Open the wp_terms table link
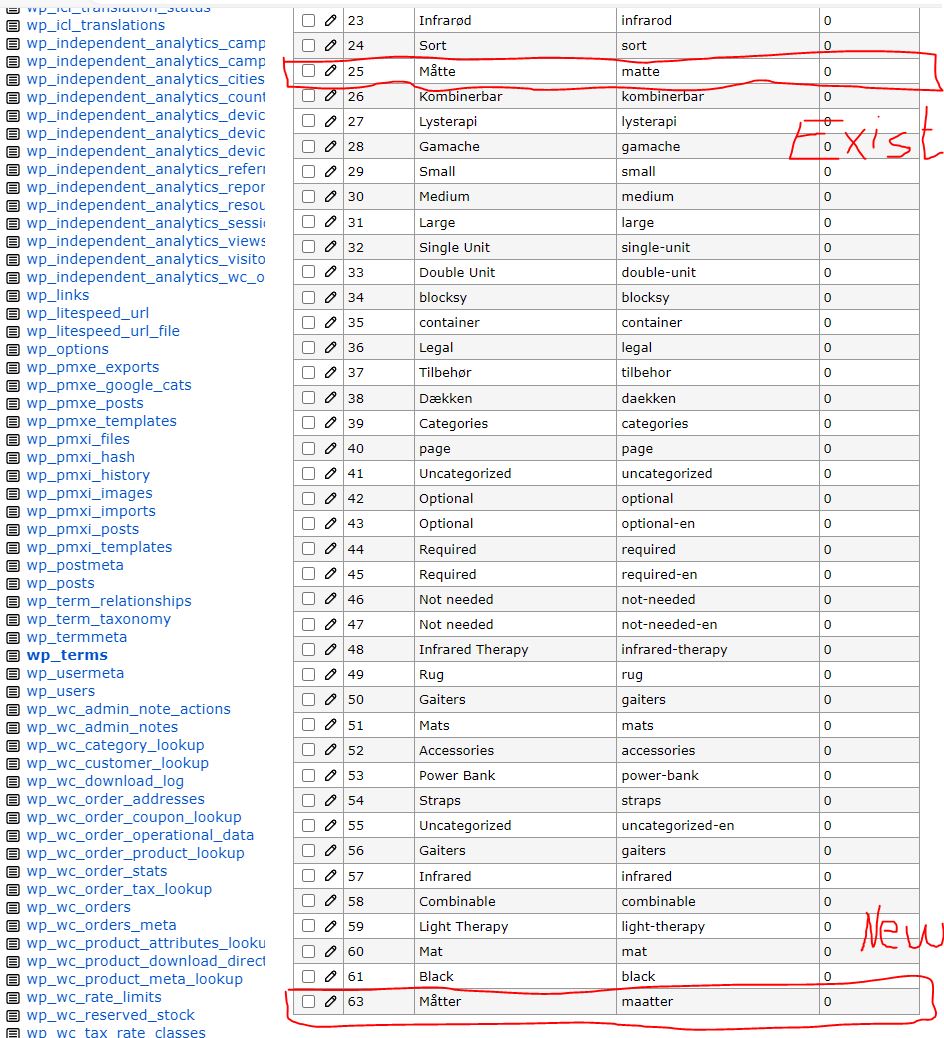Viewport: 944px width, 1038px height. click(x=67, y=655)
